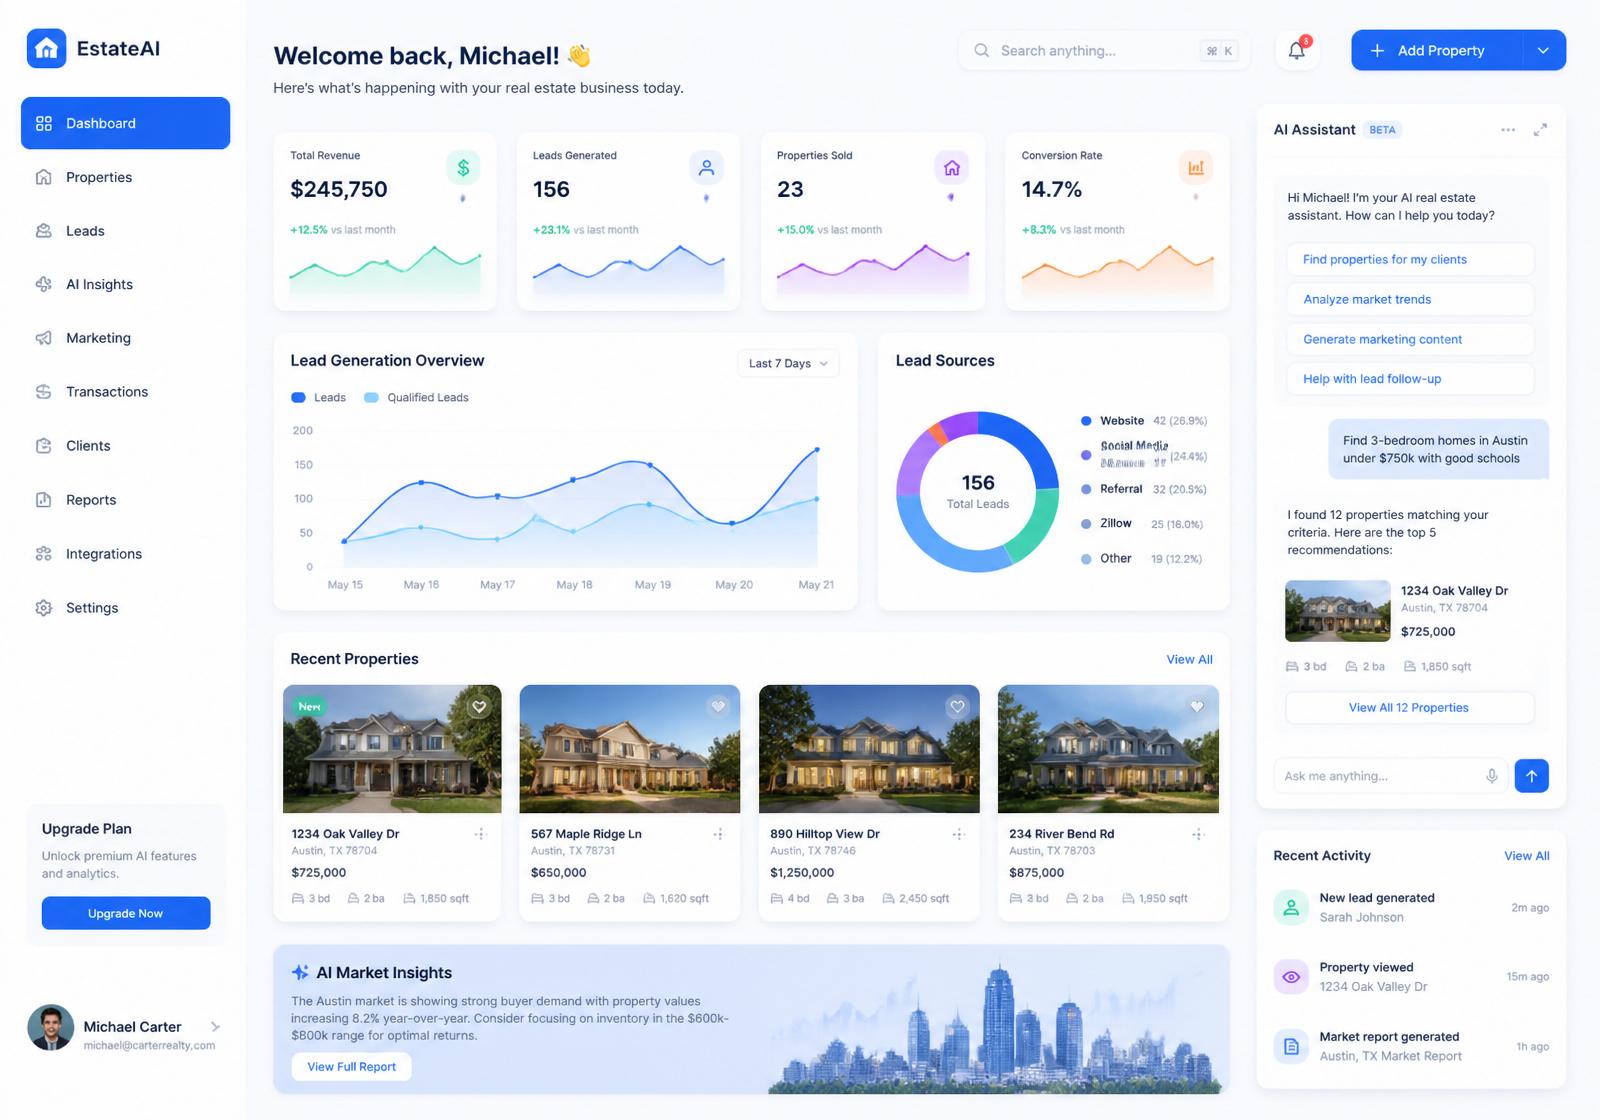Focus the Search anything field
The image size is (1600, 1120).
[x=1104, y=50]
